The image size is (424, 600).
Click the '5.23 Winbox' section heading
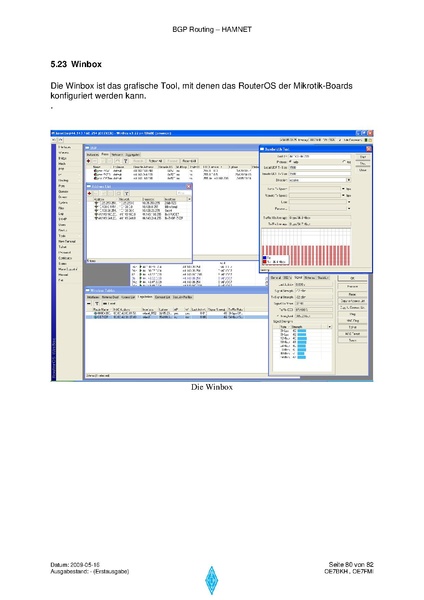click(x=76, y=64)
